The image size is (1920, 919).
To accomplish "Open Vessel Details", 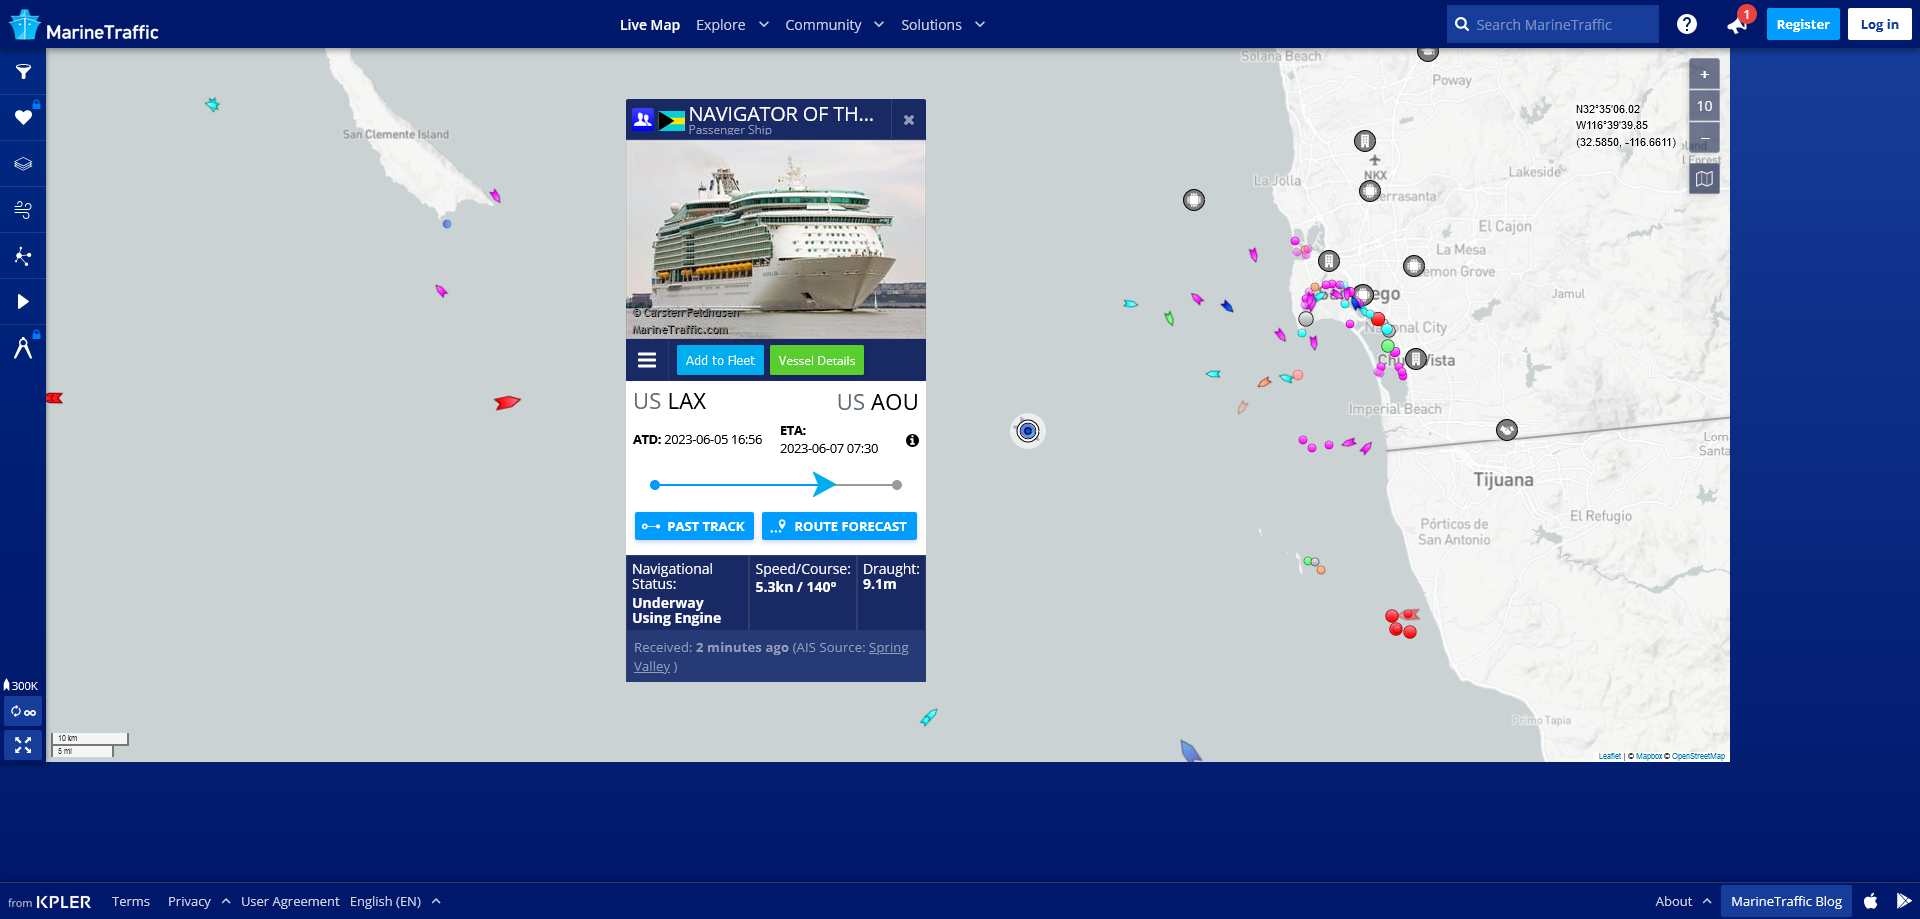I will pyautogui.click(x=817, y=360).
